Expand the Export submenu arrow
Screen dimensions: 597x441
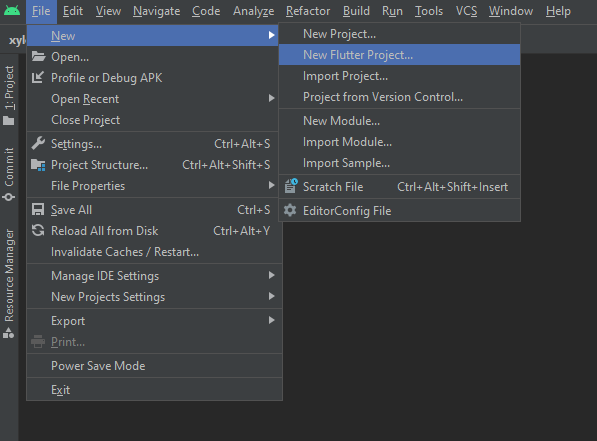271,320
